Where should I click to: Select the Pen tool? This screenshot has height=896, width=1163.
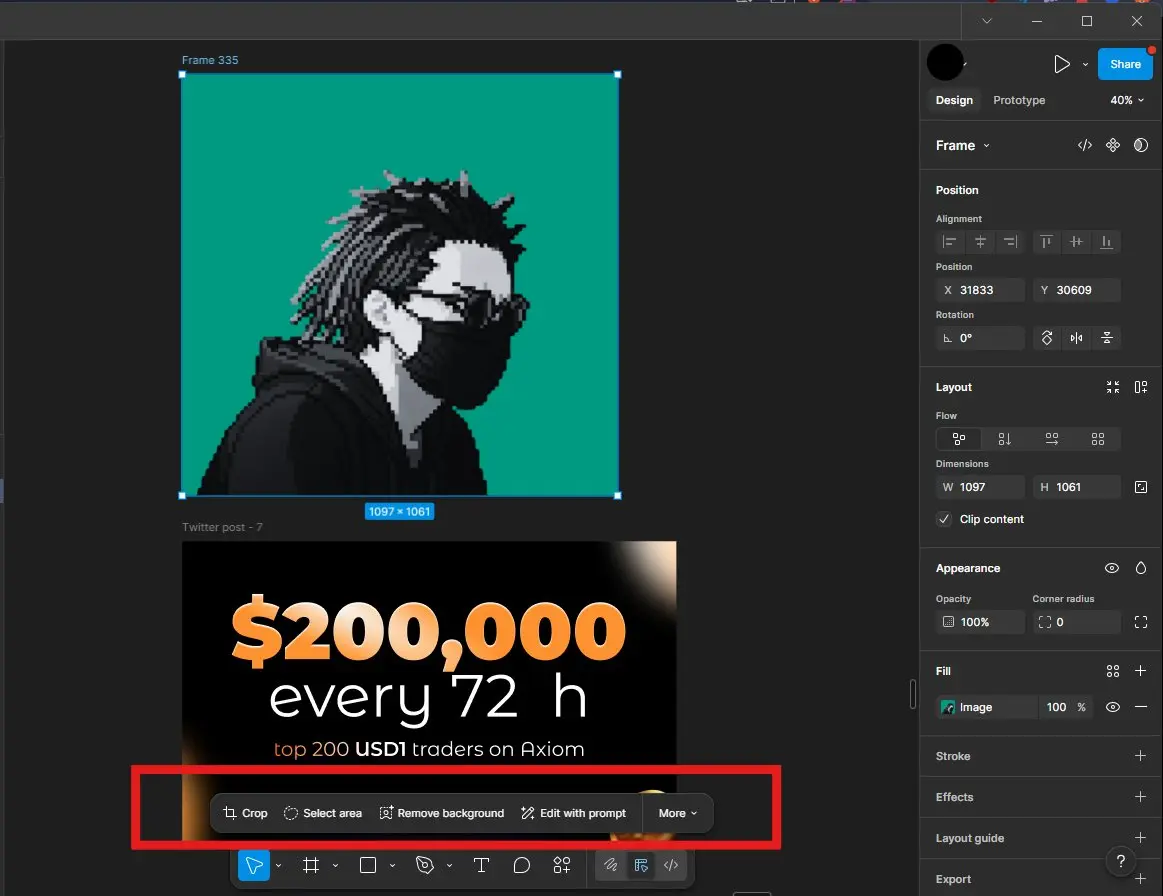[x=425, y=866]
